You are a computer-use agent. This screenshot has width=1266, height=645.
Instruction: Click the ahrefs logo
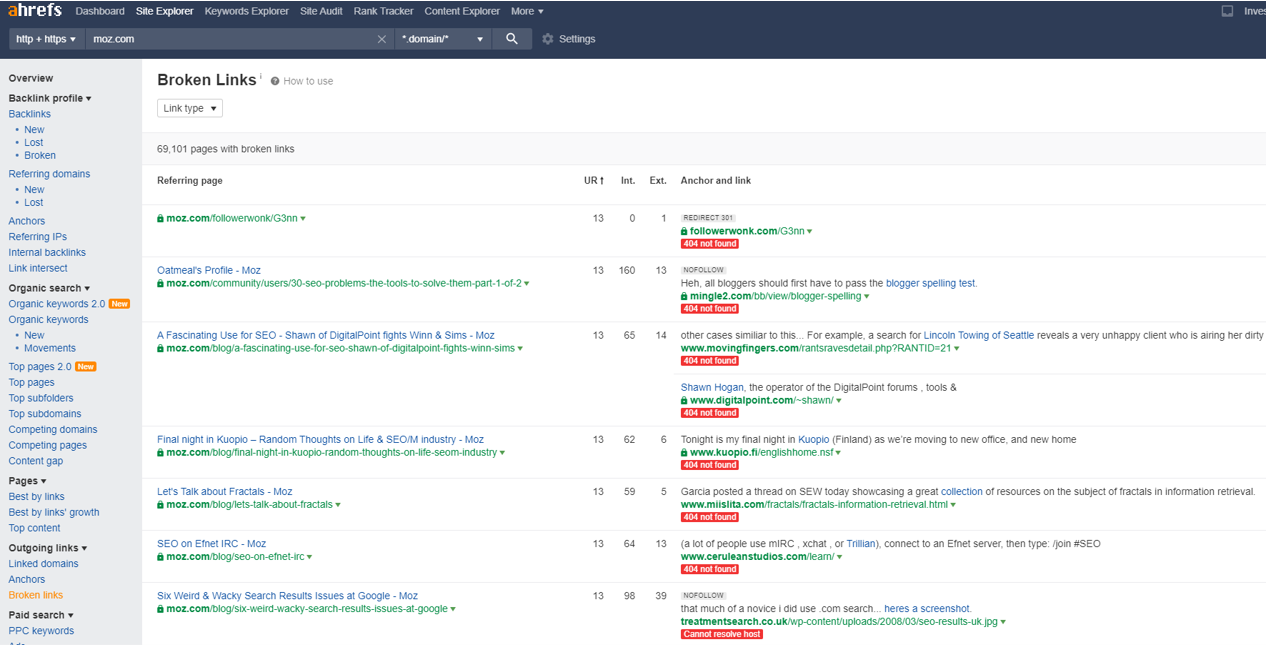pos(35,11)
